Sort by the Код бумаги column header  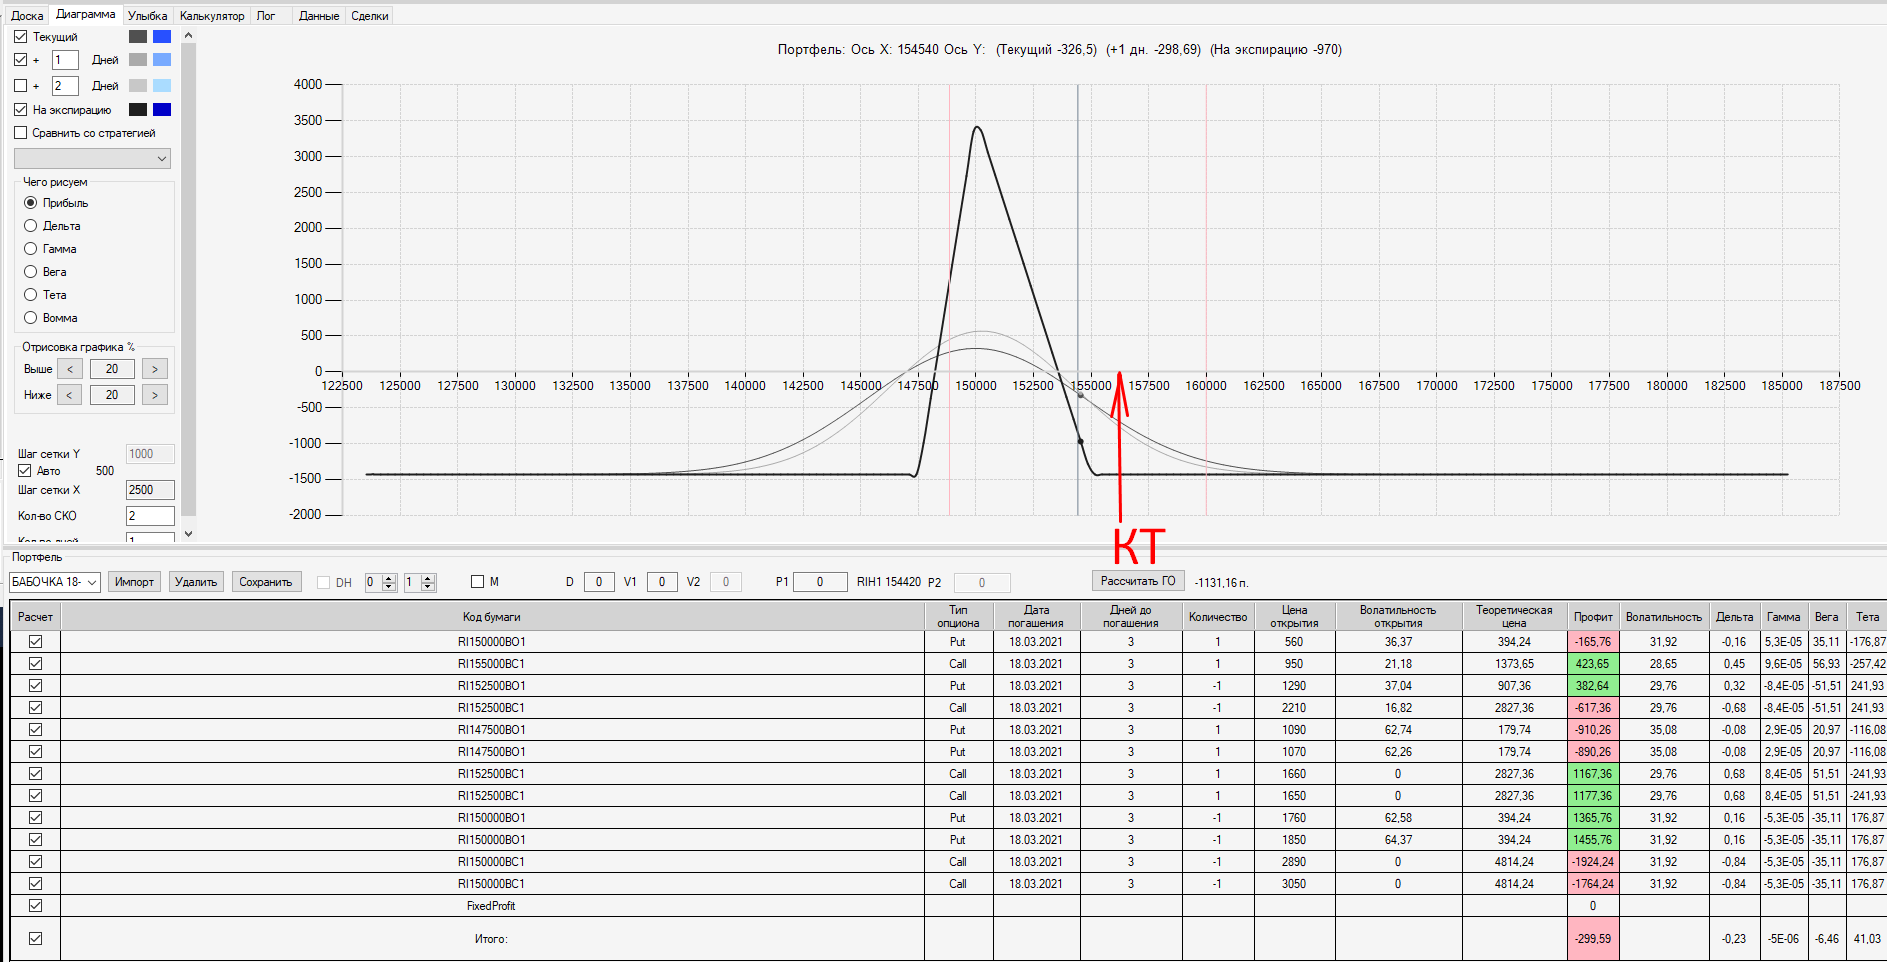[492, 617]
